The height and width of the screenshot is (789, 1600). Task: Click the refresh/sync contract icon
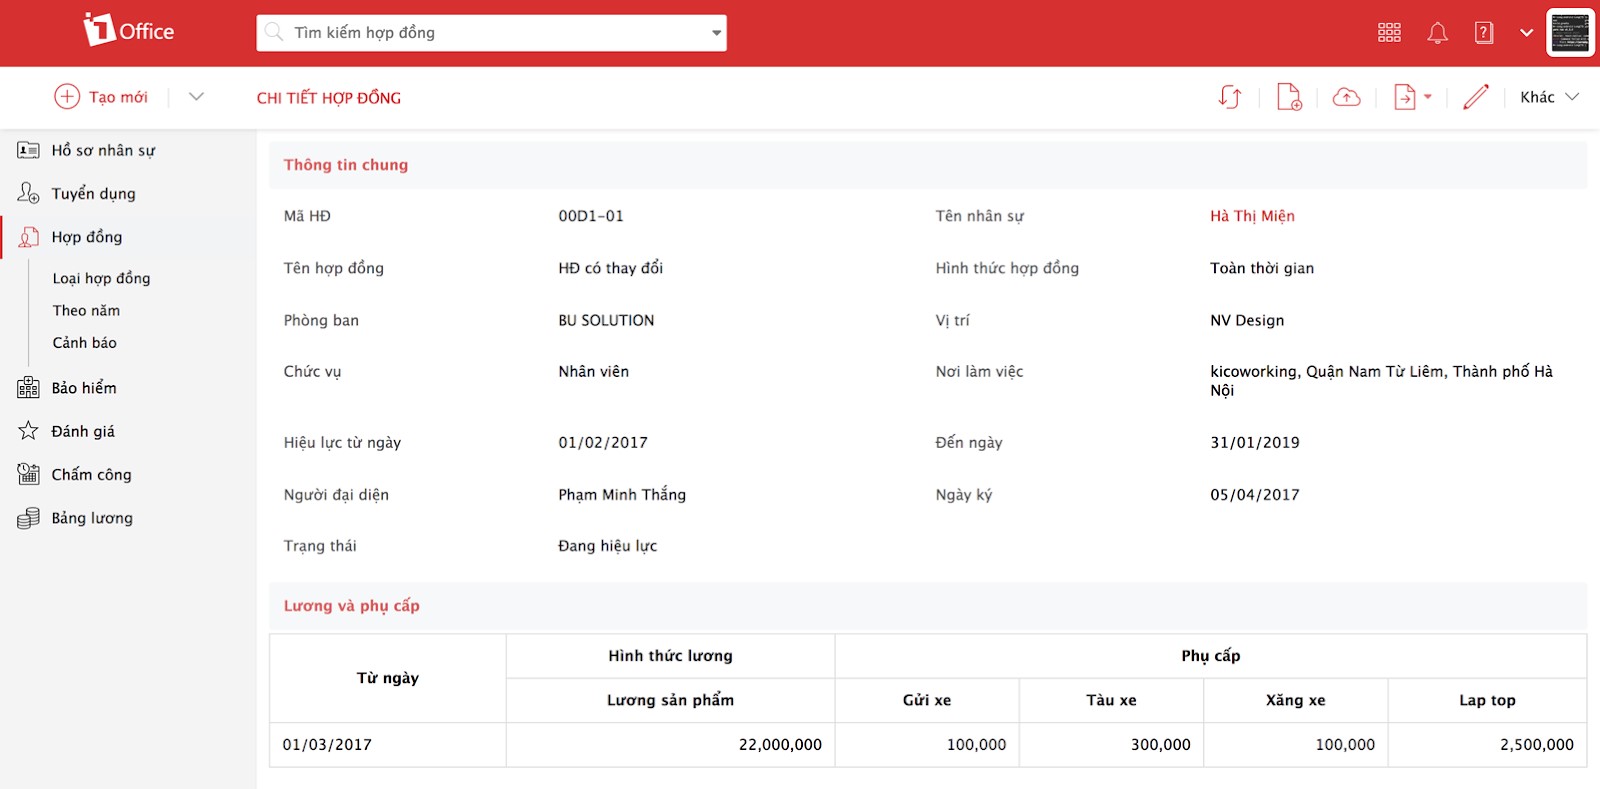1230,97
